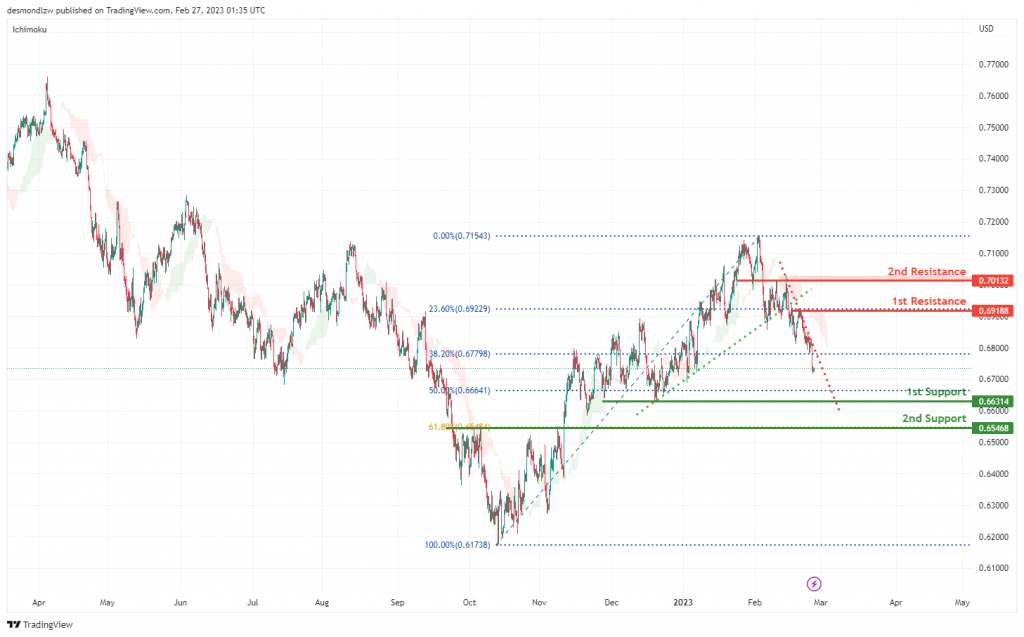
Task: Click the 0.66314 support price tag
Action: [993, 402]
